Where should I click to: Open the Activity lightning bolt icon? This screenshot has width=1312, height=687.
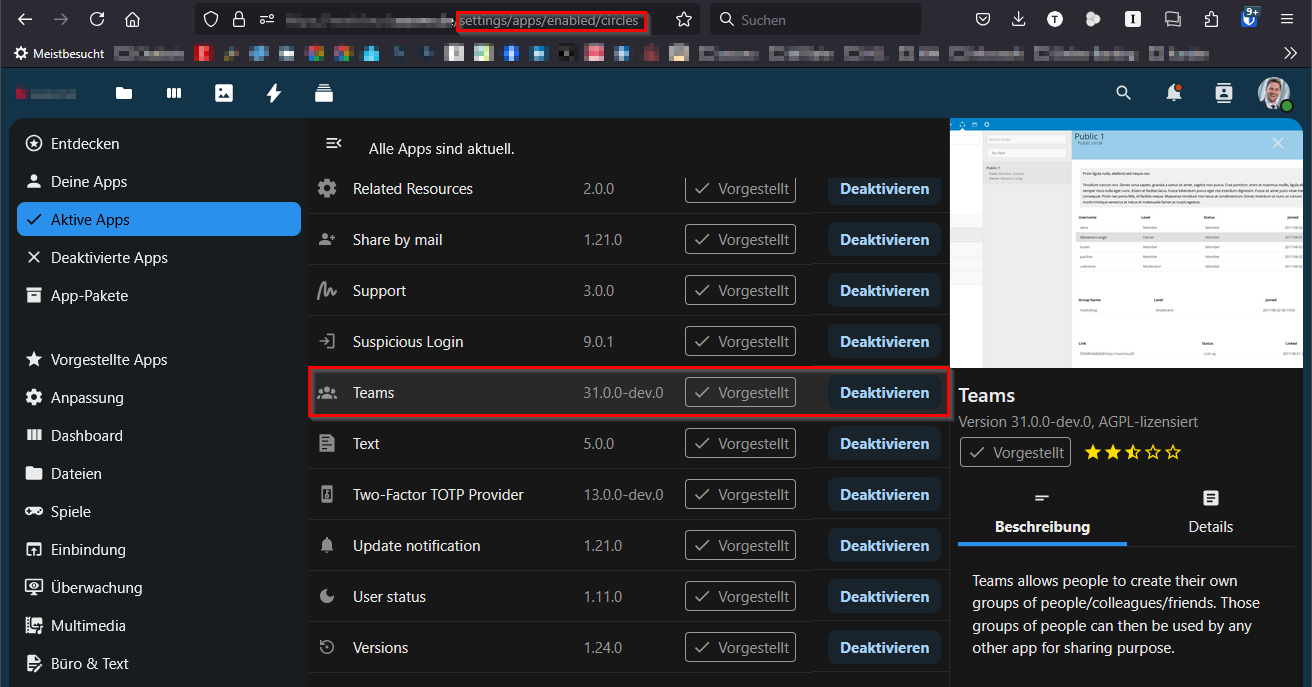[x=273, y=93]
